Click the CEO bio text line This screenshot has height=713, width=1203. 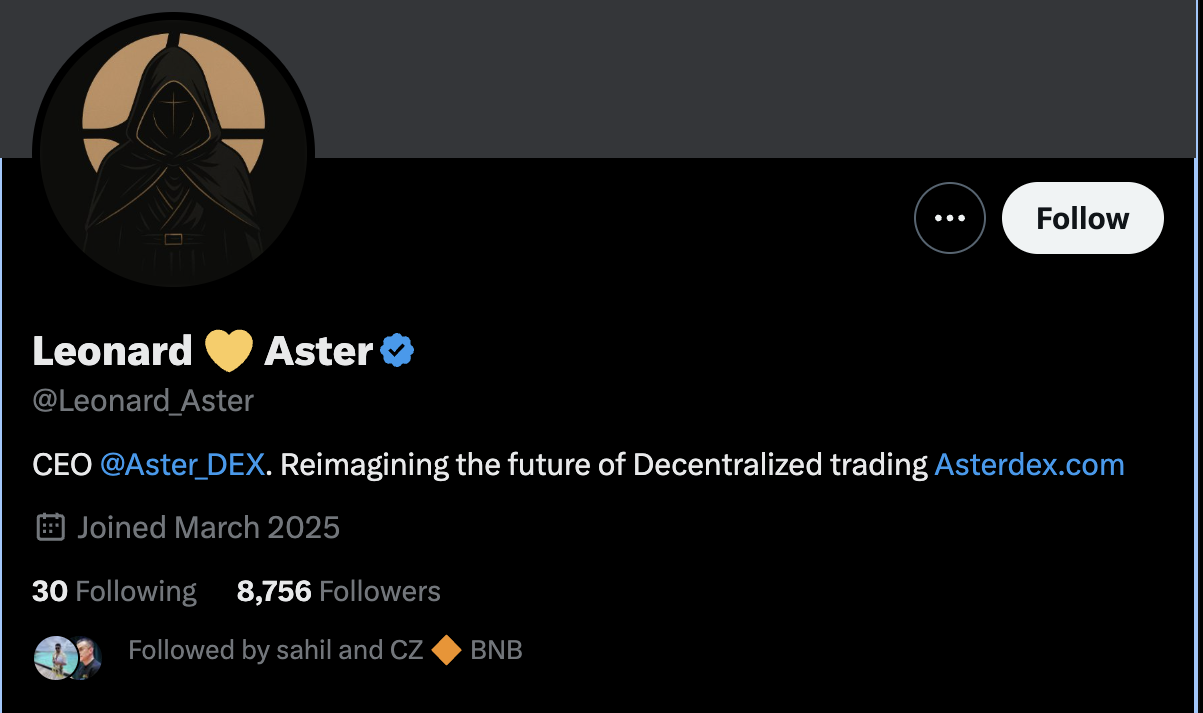coord(60,464)
